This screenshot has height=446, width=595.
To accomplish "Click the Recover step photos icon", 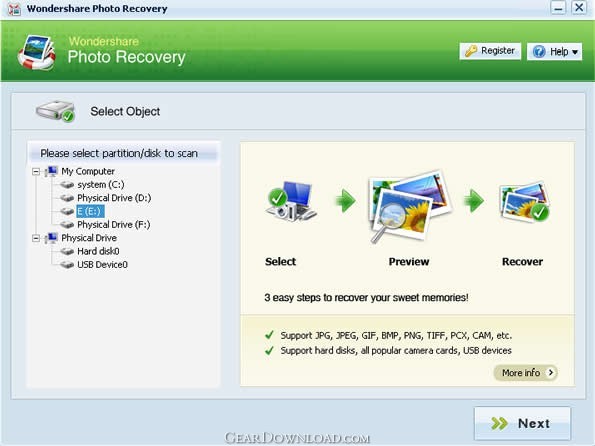I will (524, 202).
